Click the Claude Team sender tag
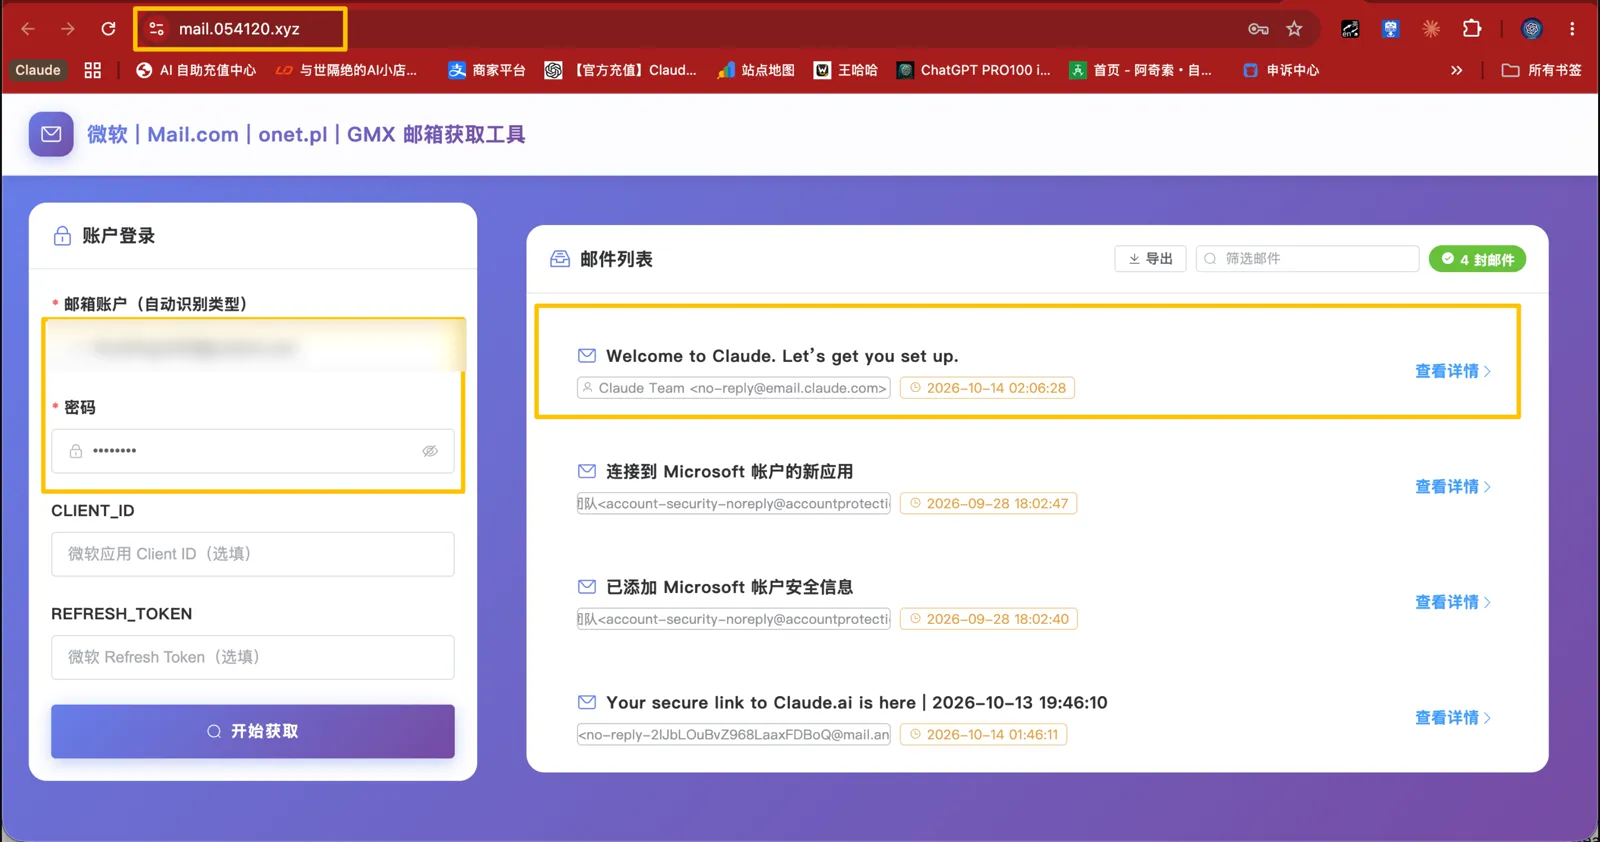The height and width of the screenshot is (842, 1600). (x=733, y=388)
